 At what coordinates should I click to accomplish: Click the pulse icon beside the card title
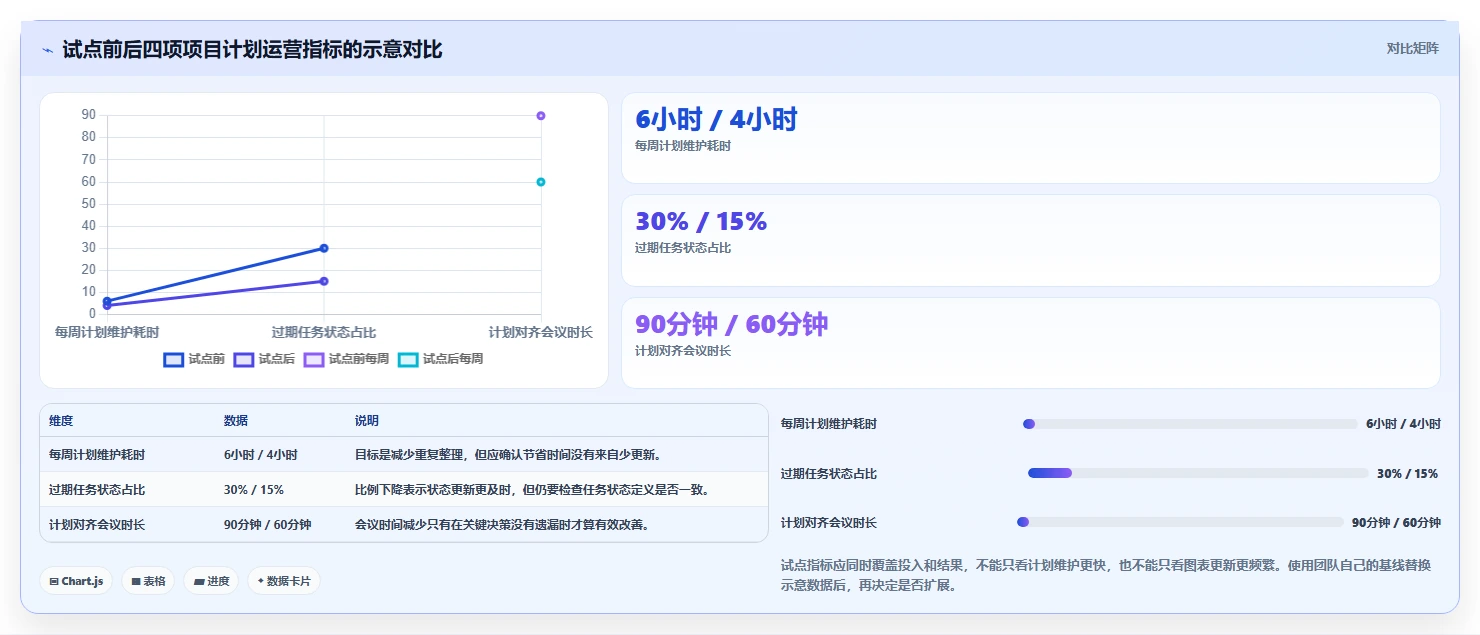[47, 50]
